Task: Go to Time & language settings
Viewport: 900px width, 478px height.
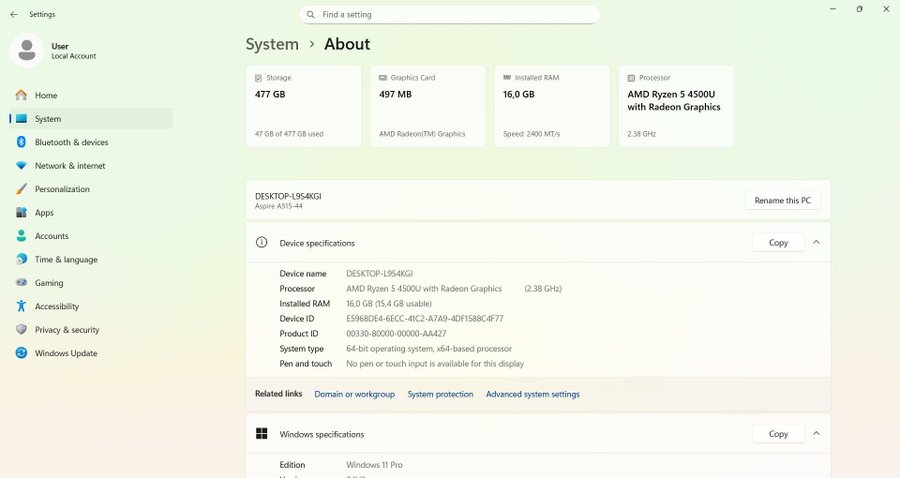Action: point(66,260)
